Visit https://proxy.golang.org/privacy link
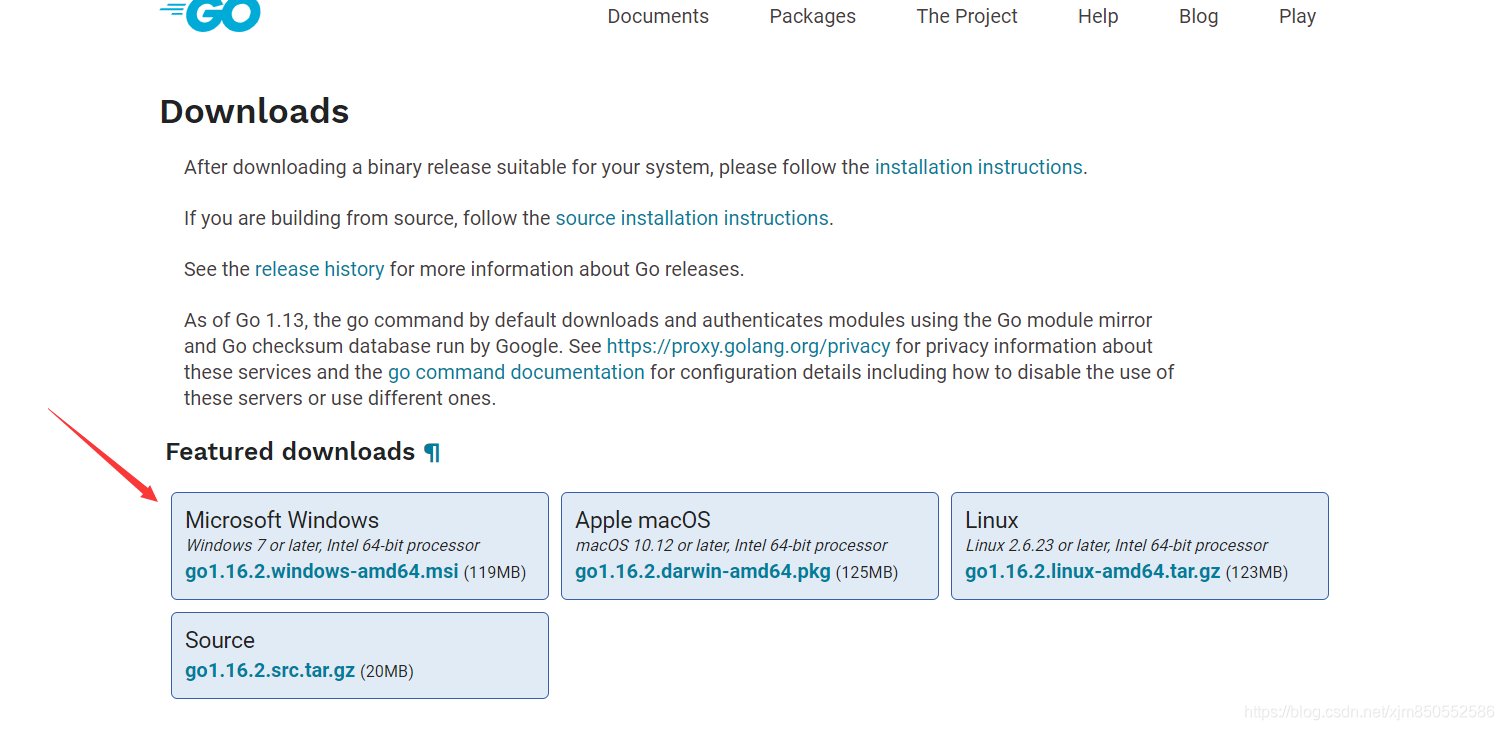 click(x=748, y=346)
